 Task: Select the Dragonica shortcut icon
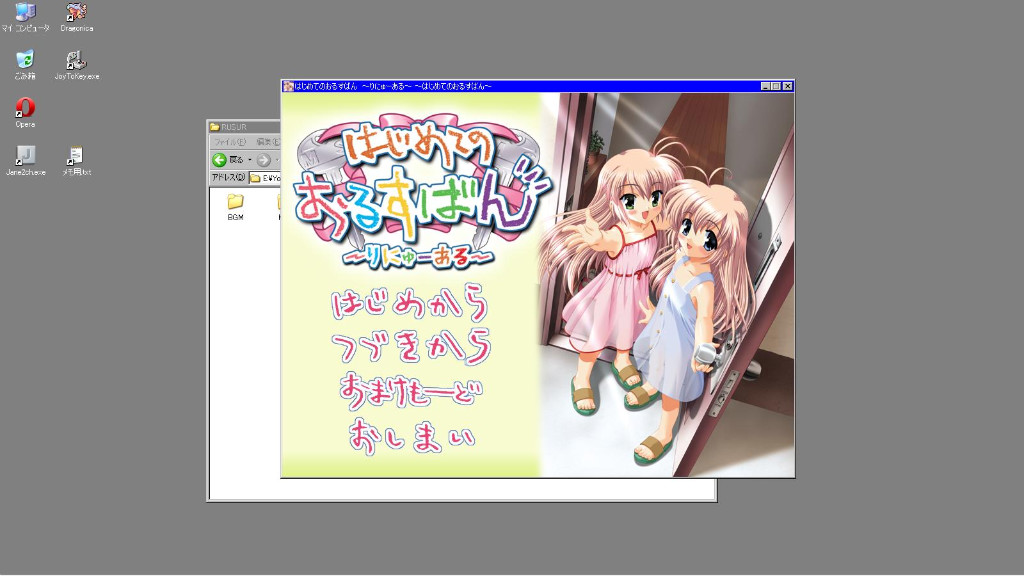point(76,16)
